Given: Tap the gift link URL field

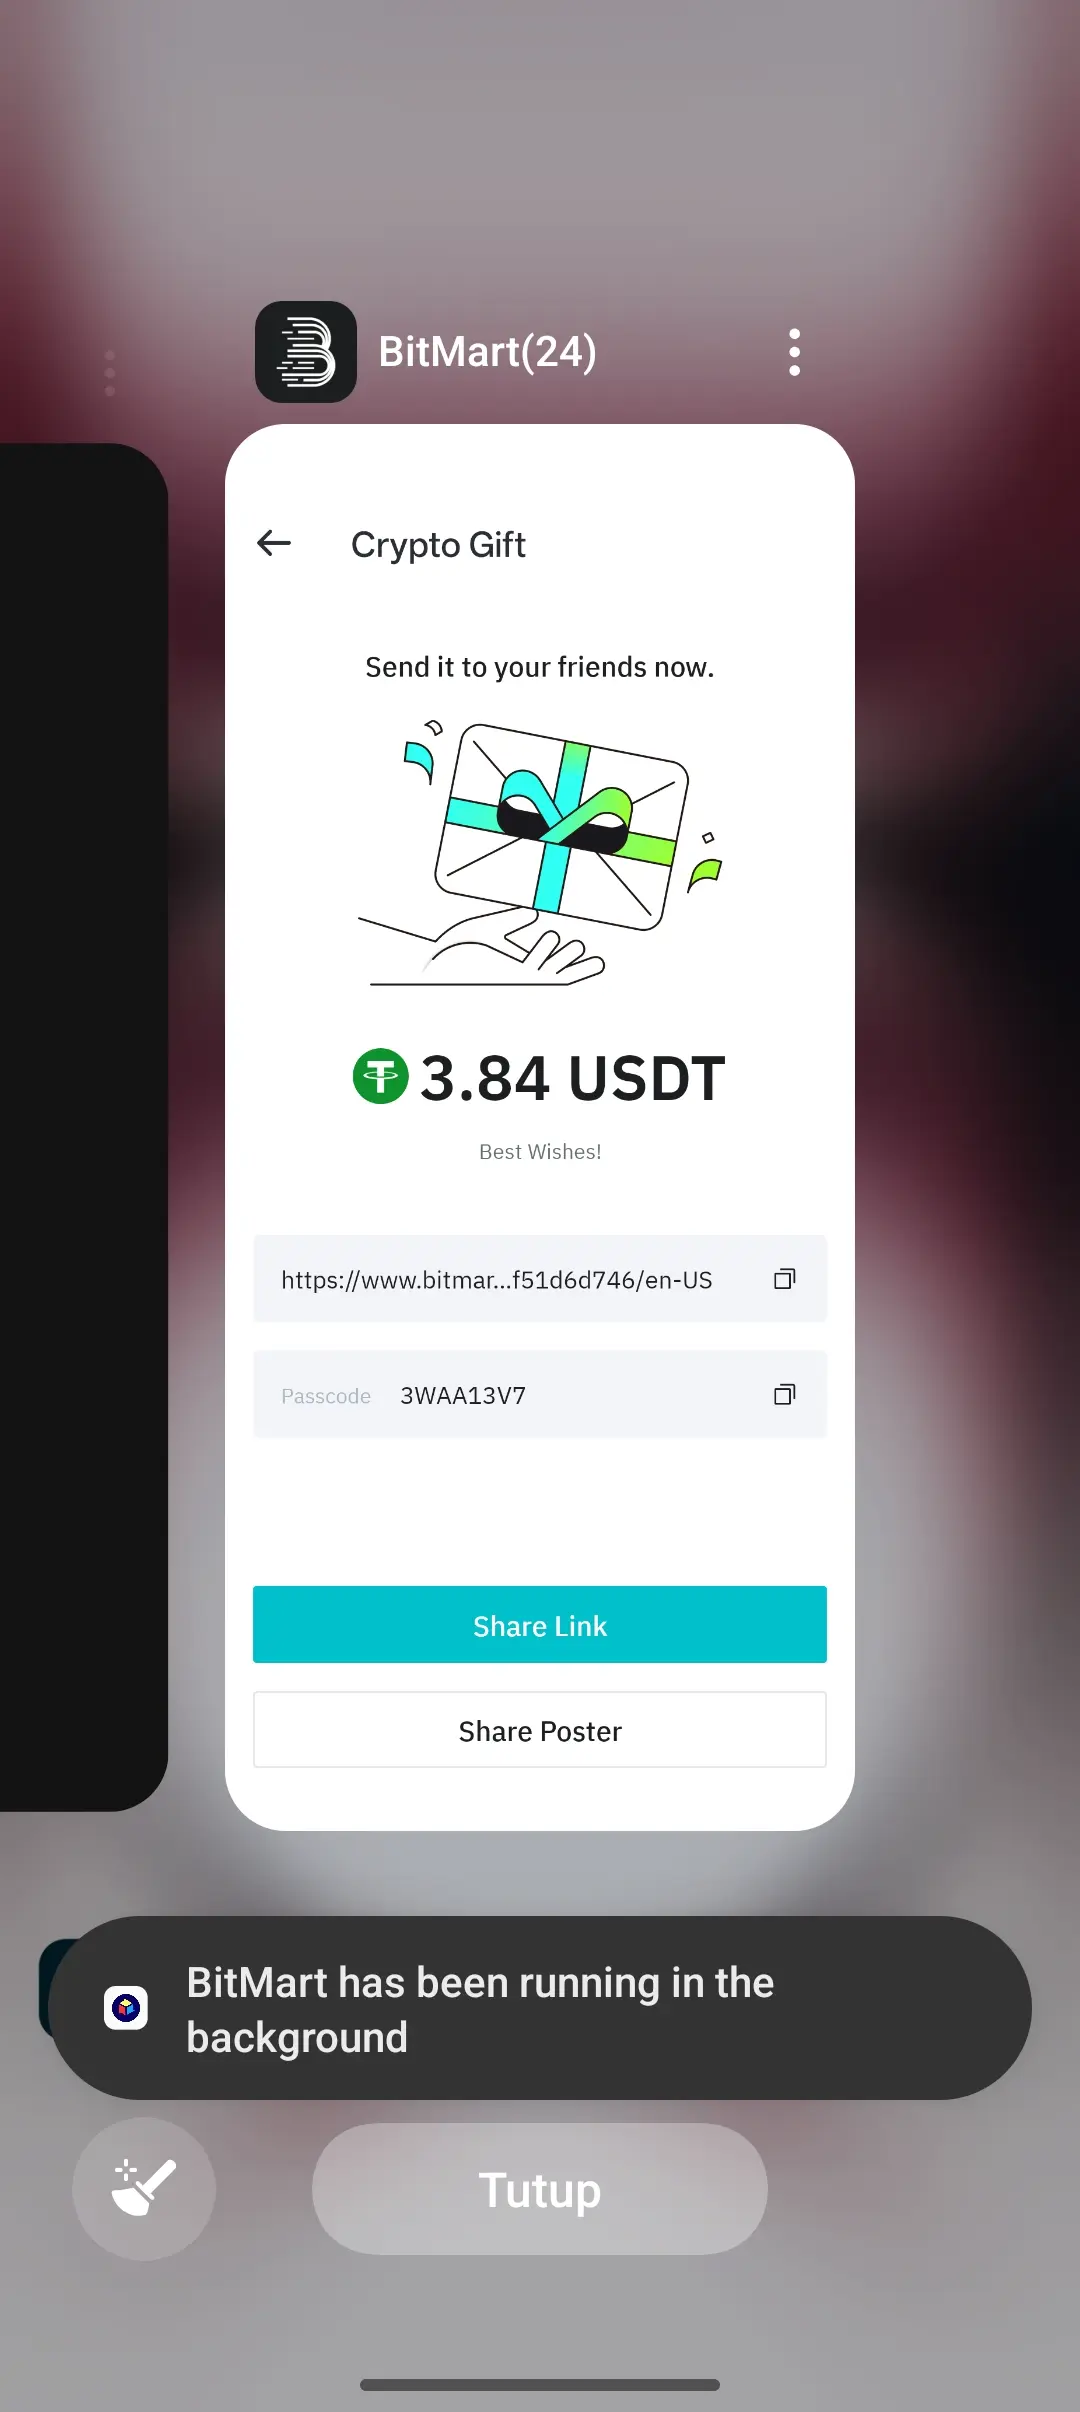Looking at the screenshot, I should click(x=540, y=1279).
